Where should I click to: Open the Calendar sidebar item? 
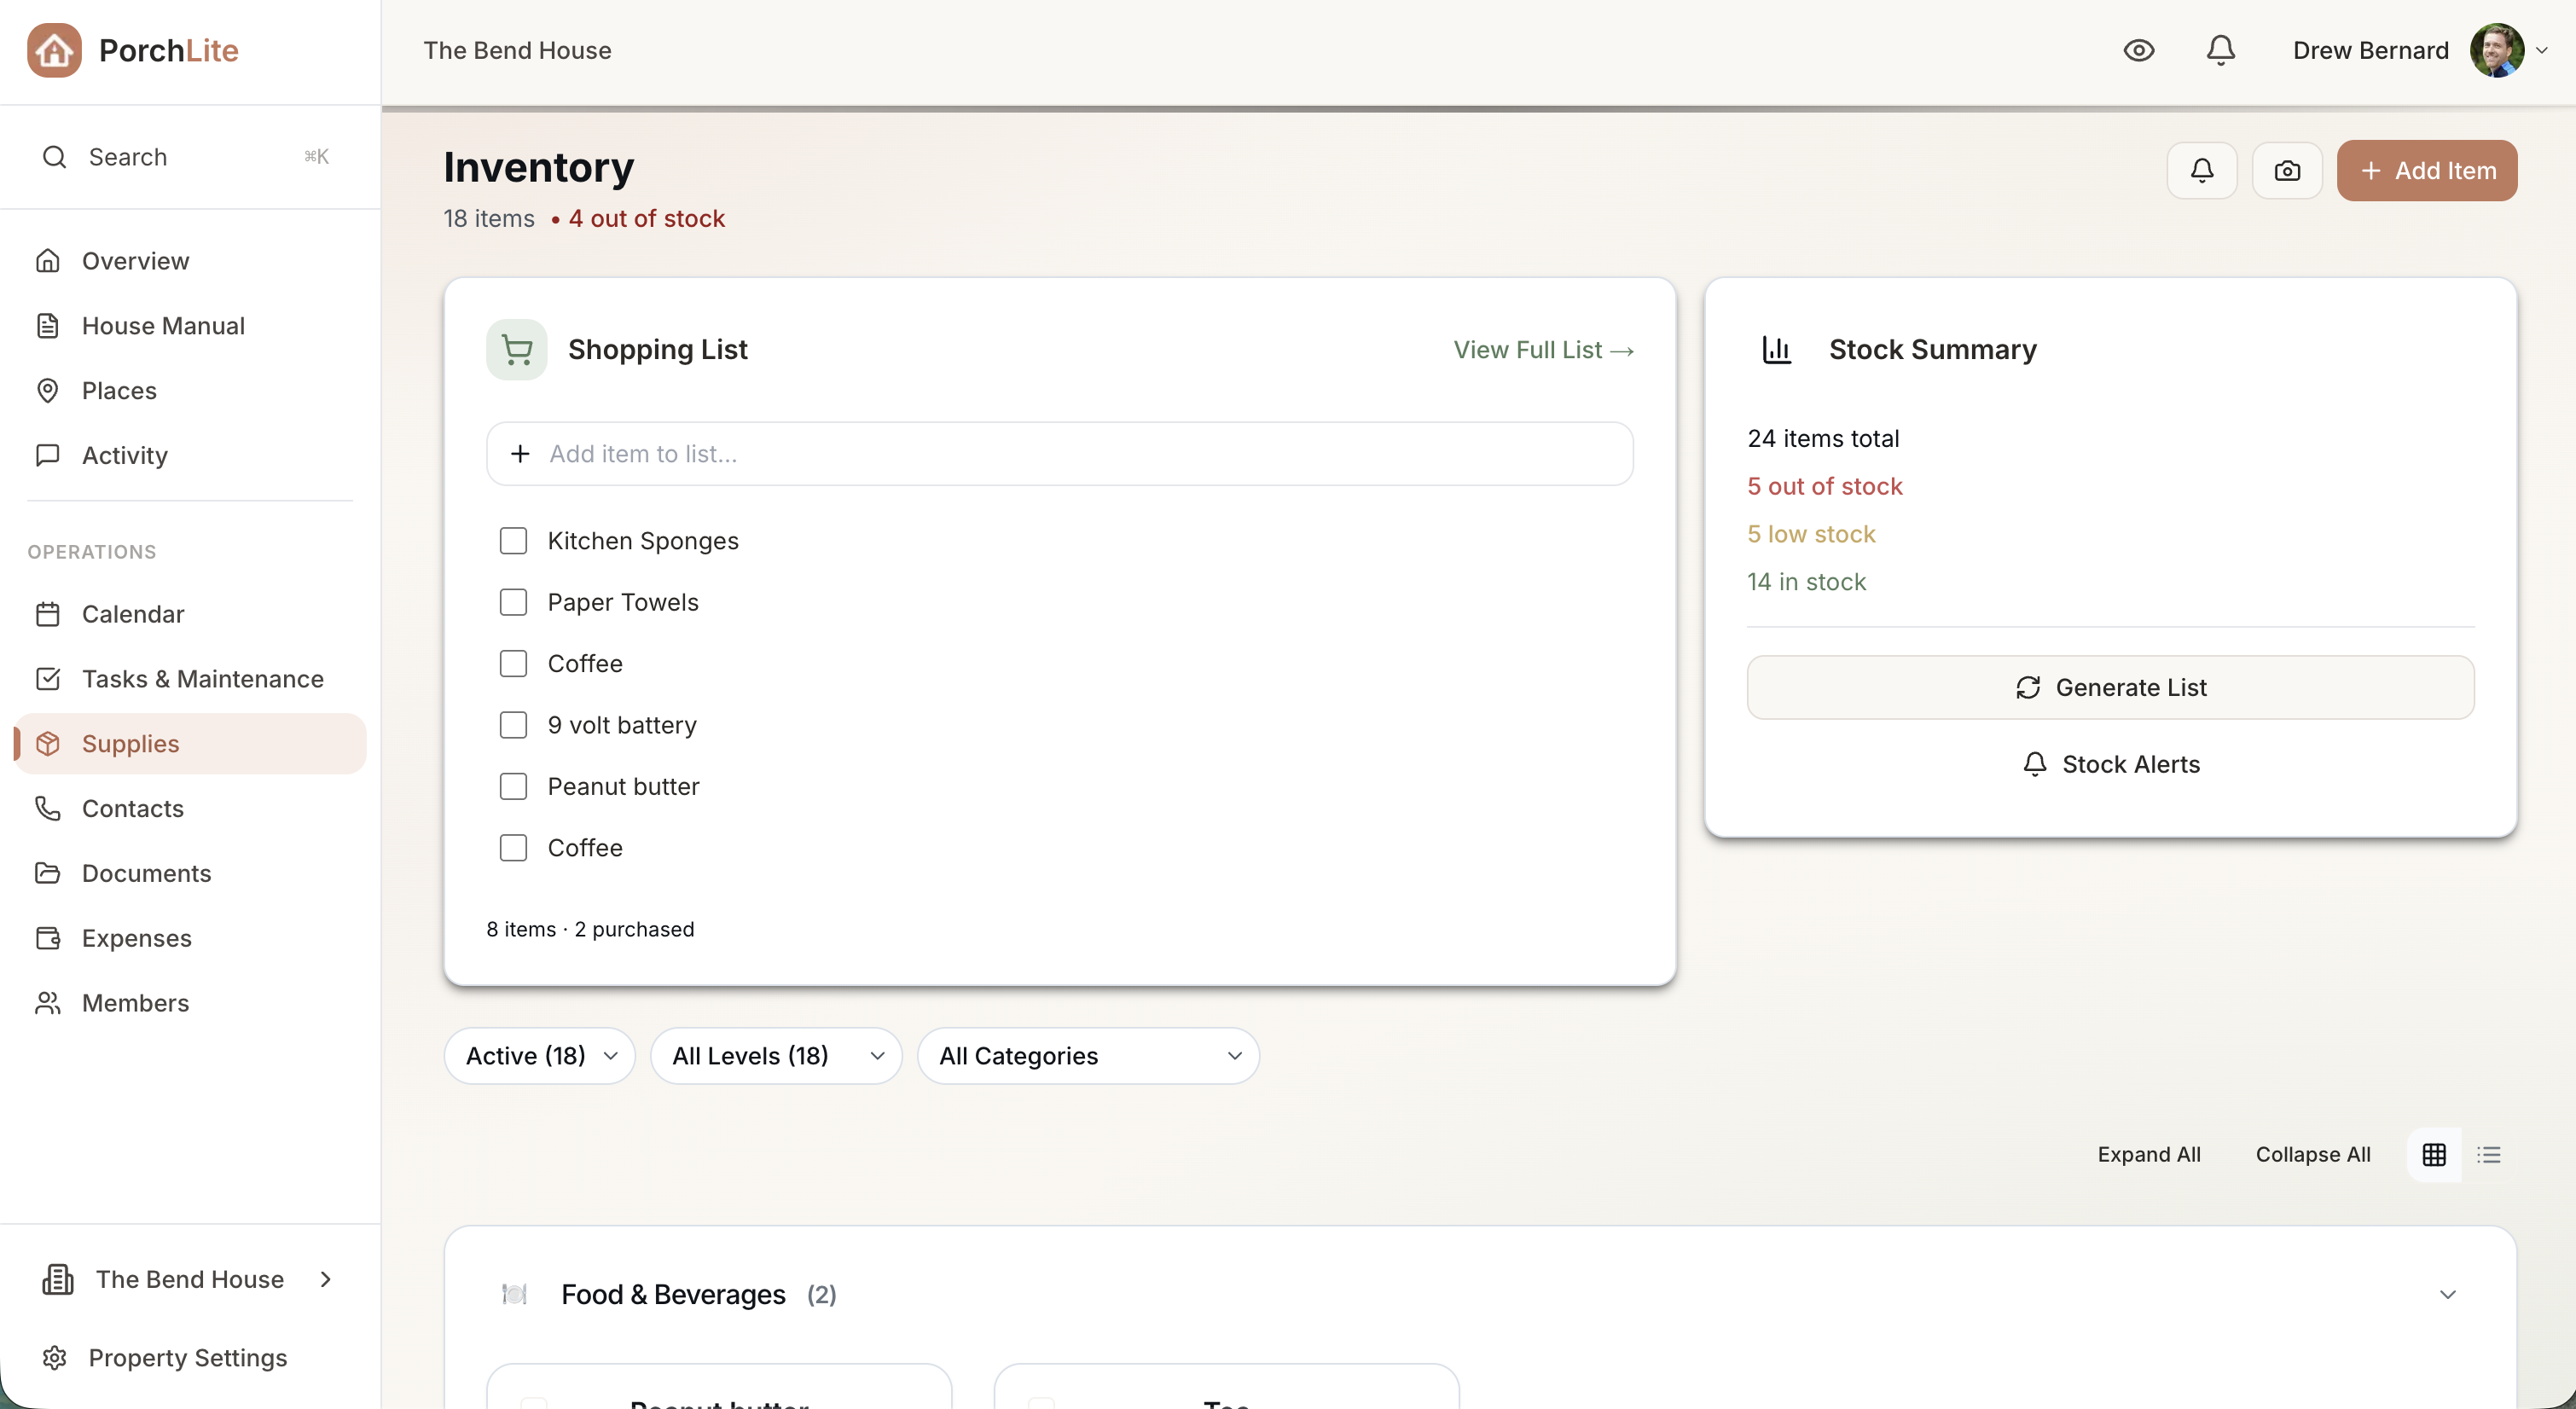tap(133, 614)
